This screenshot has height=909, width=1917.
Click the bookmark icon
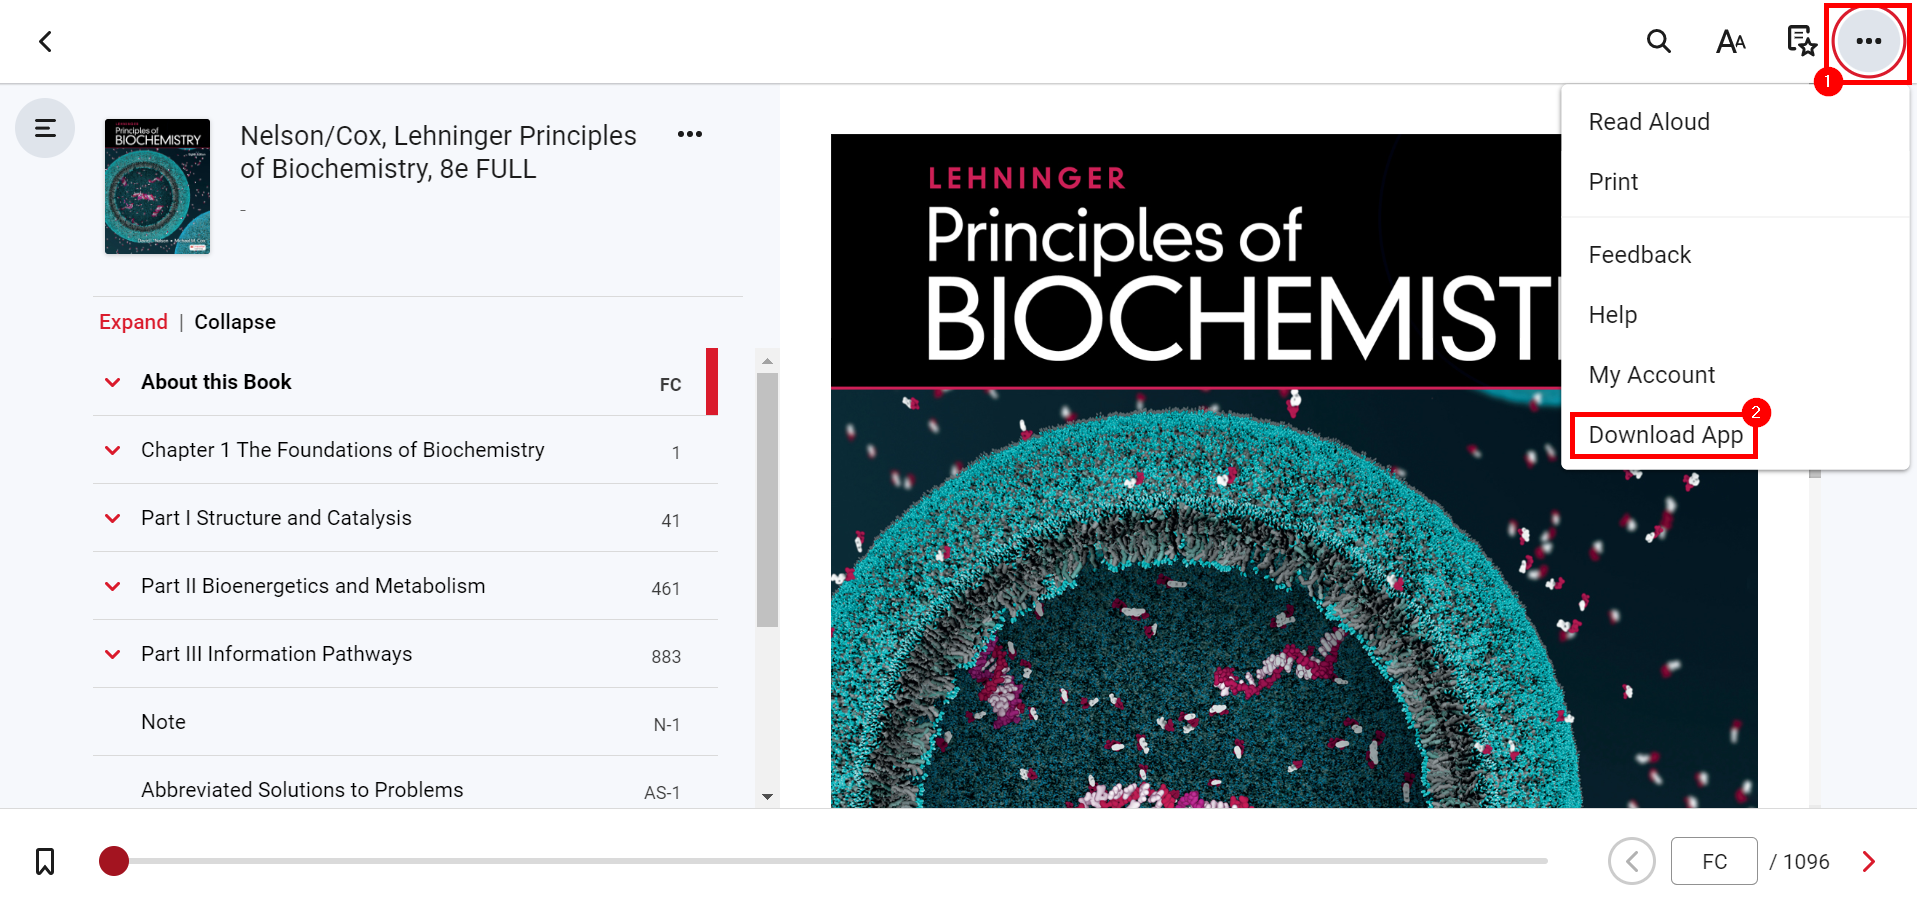tap(45, 861)
